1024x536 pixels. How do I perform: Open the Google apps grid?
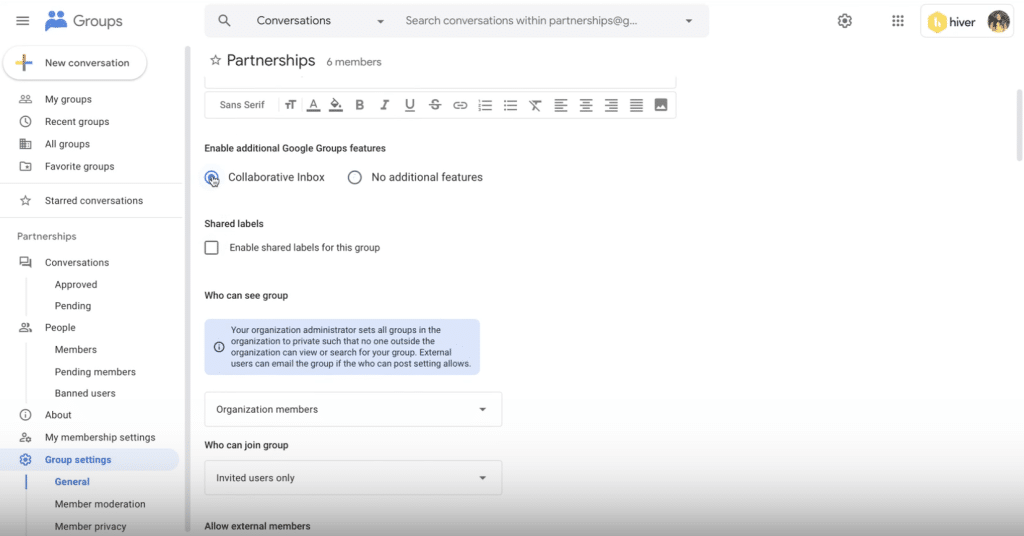pos(898,21)
